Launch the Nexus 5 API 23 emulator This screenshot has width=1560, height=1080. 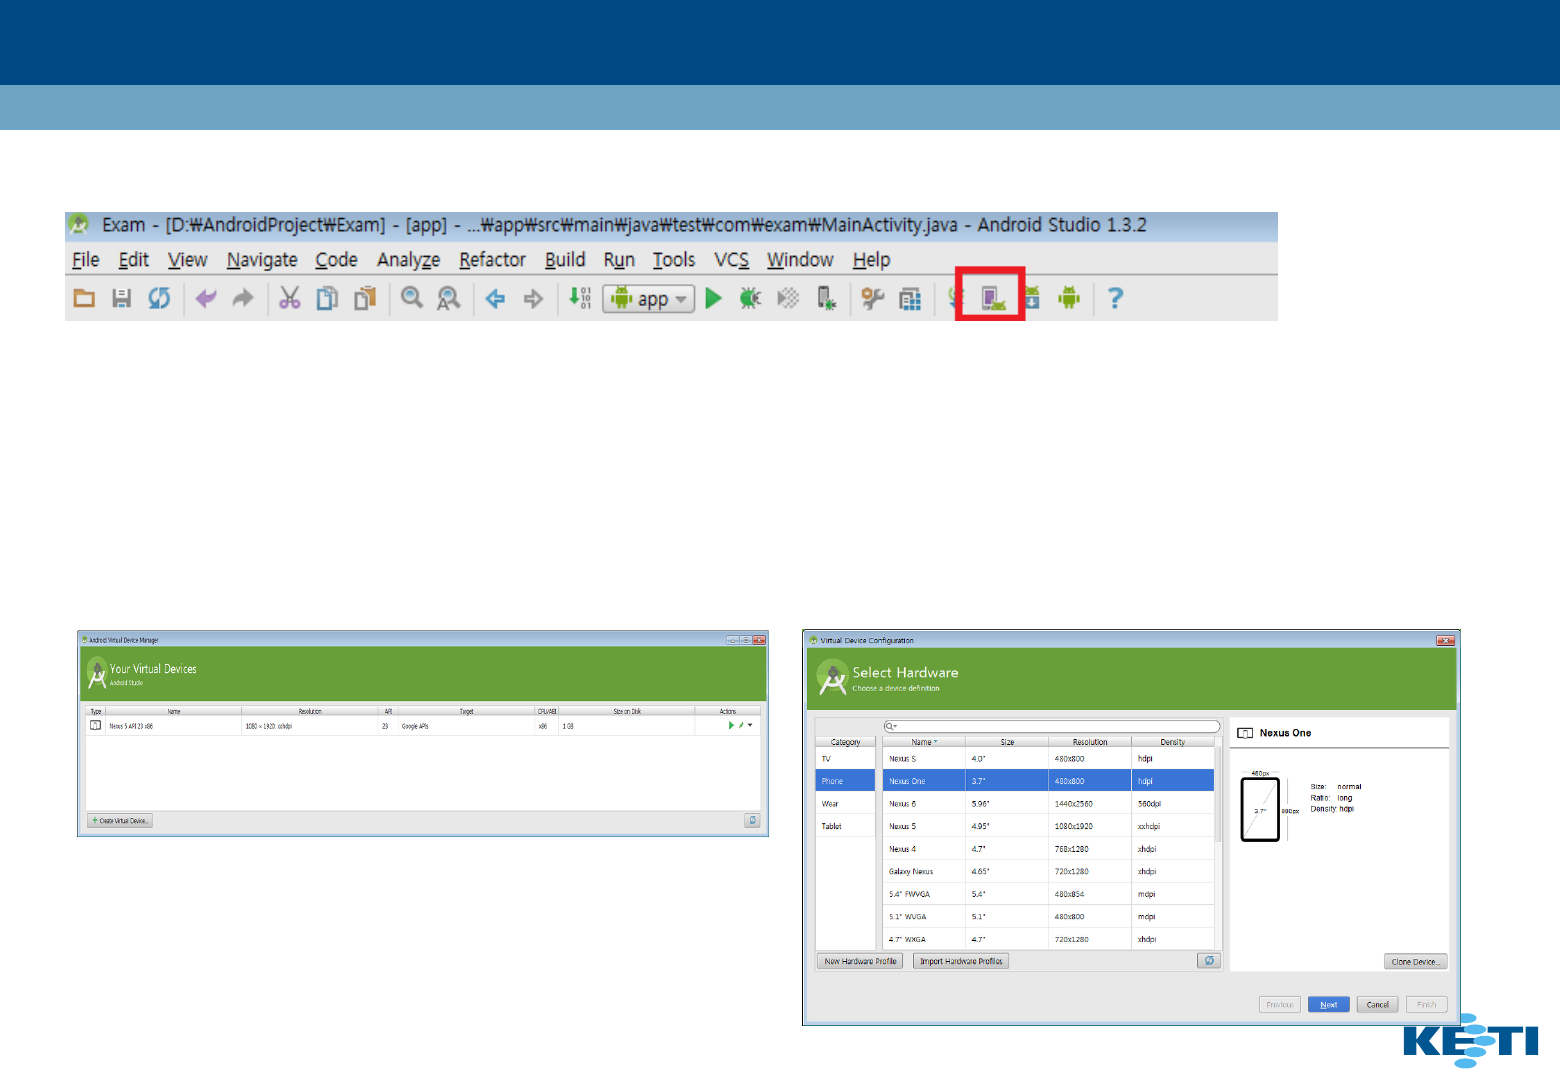(x=731, y=725)
